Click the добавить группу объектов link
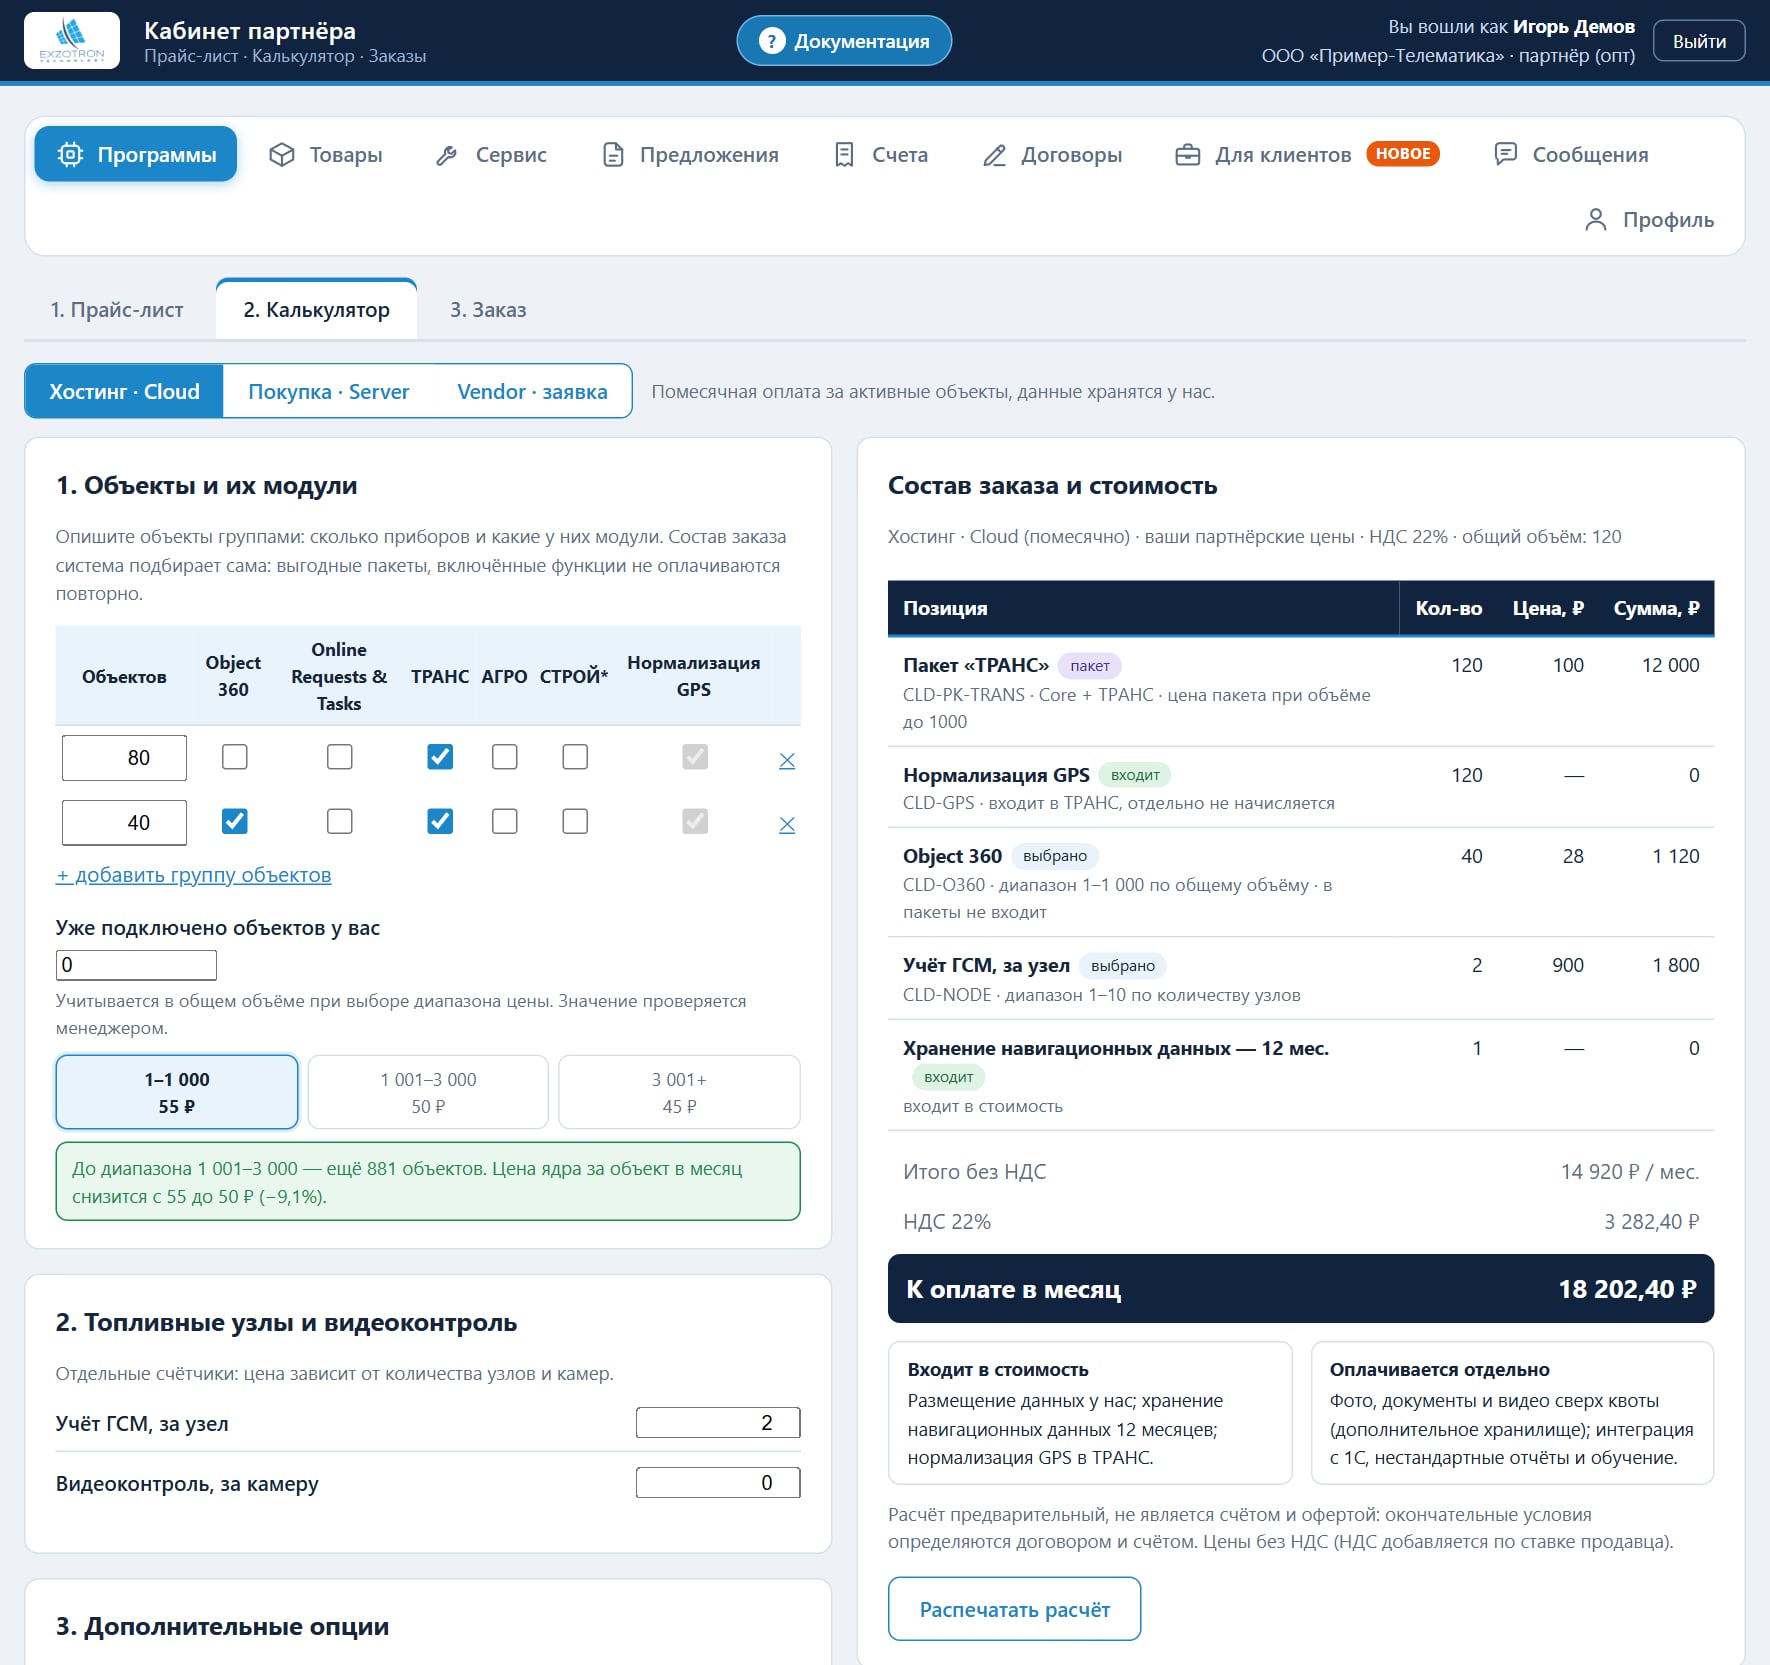 pos(193,875)
